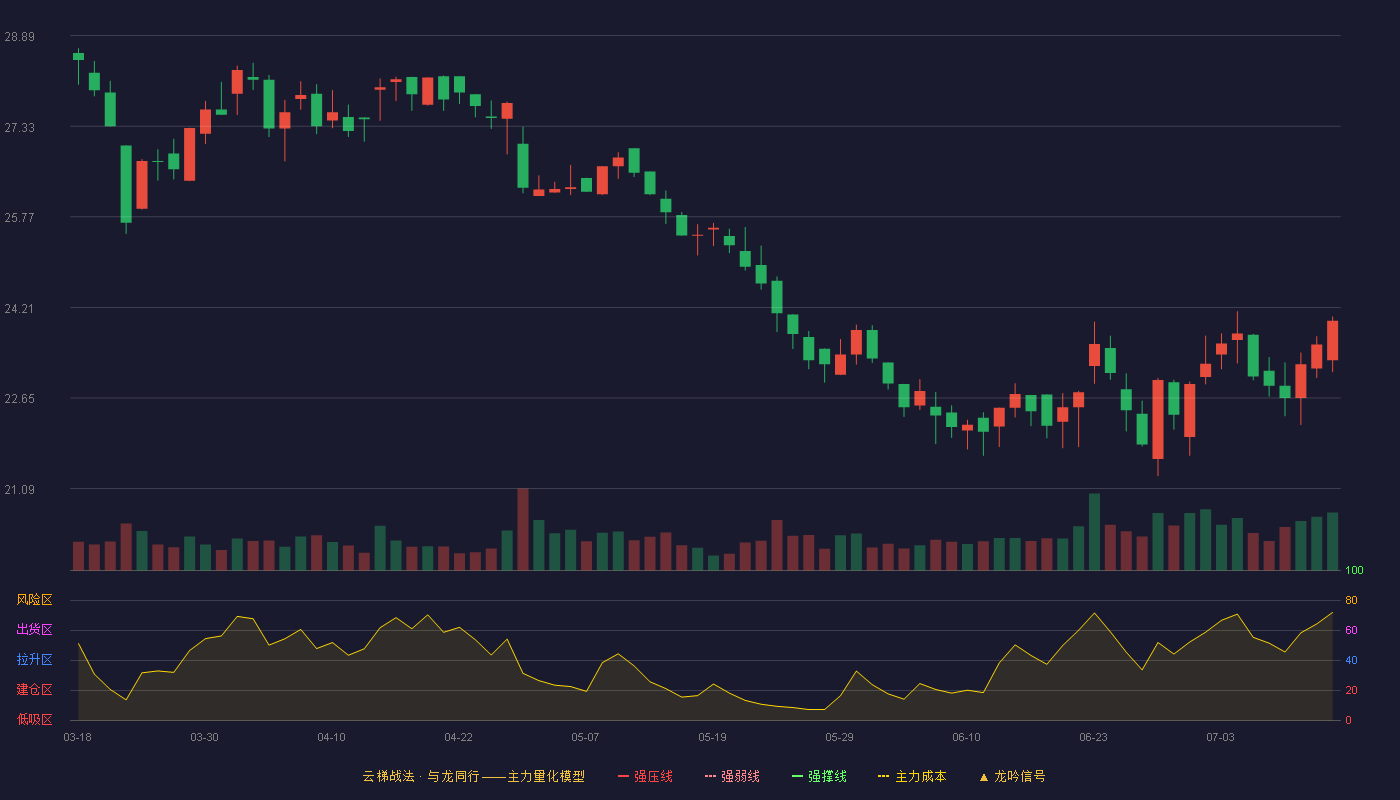Viewport: 1400px width, 800px height.
Task: Click the 05-19 date label
Action: pyautogui.click(x=712, y=737)
